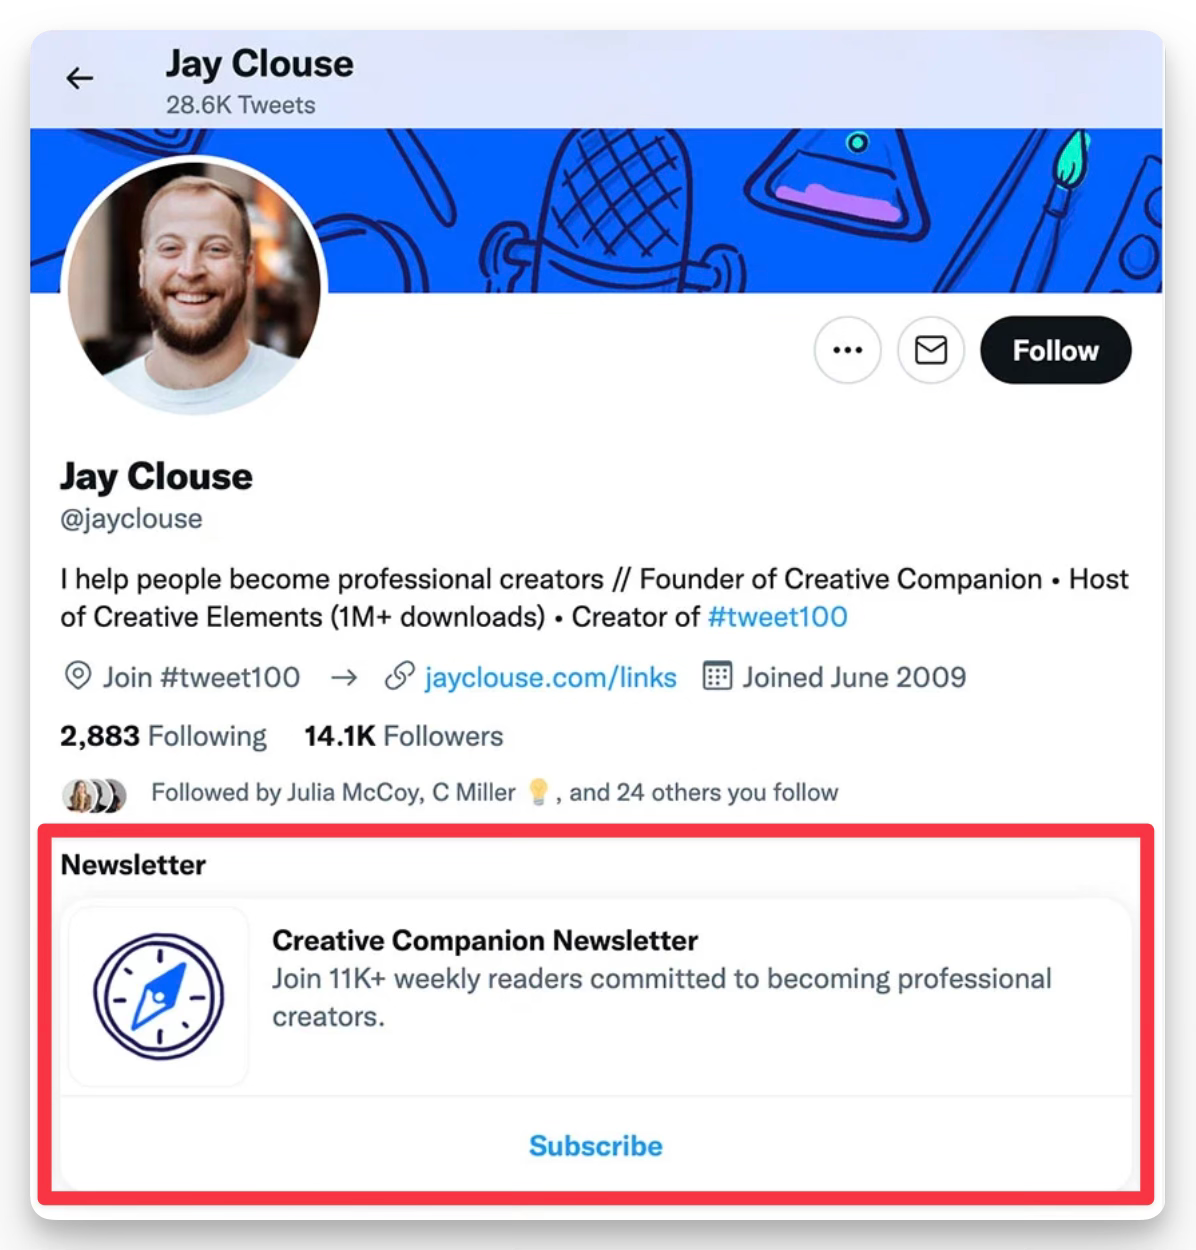Follow Jay Clouse
1196x1250 pixels.
click(1056, 350)
